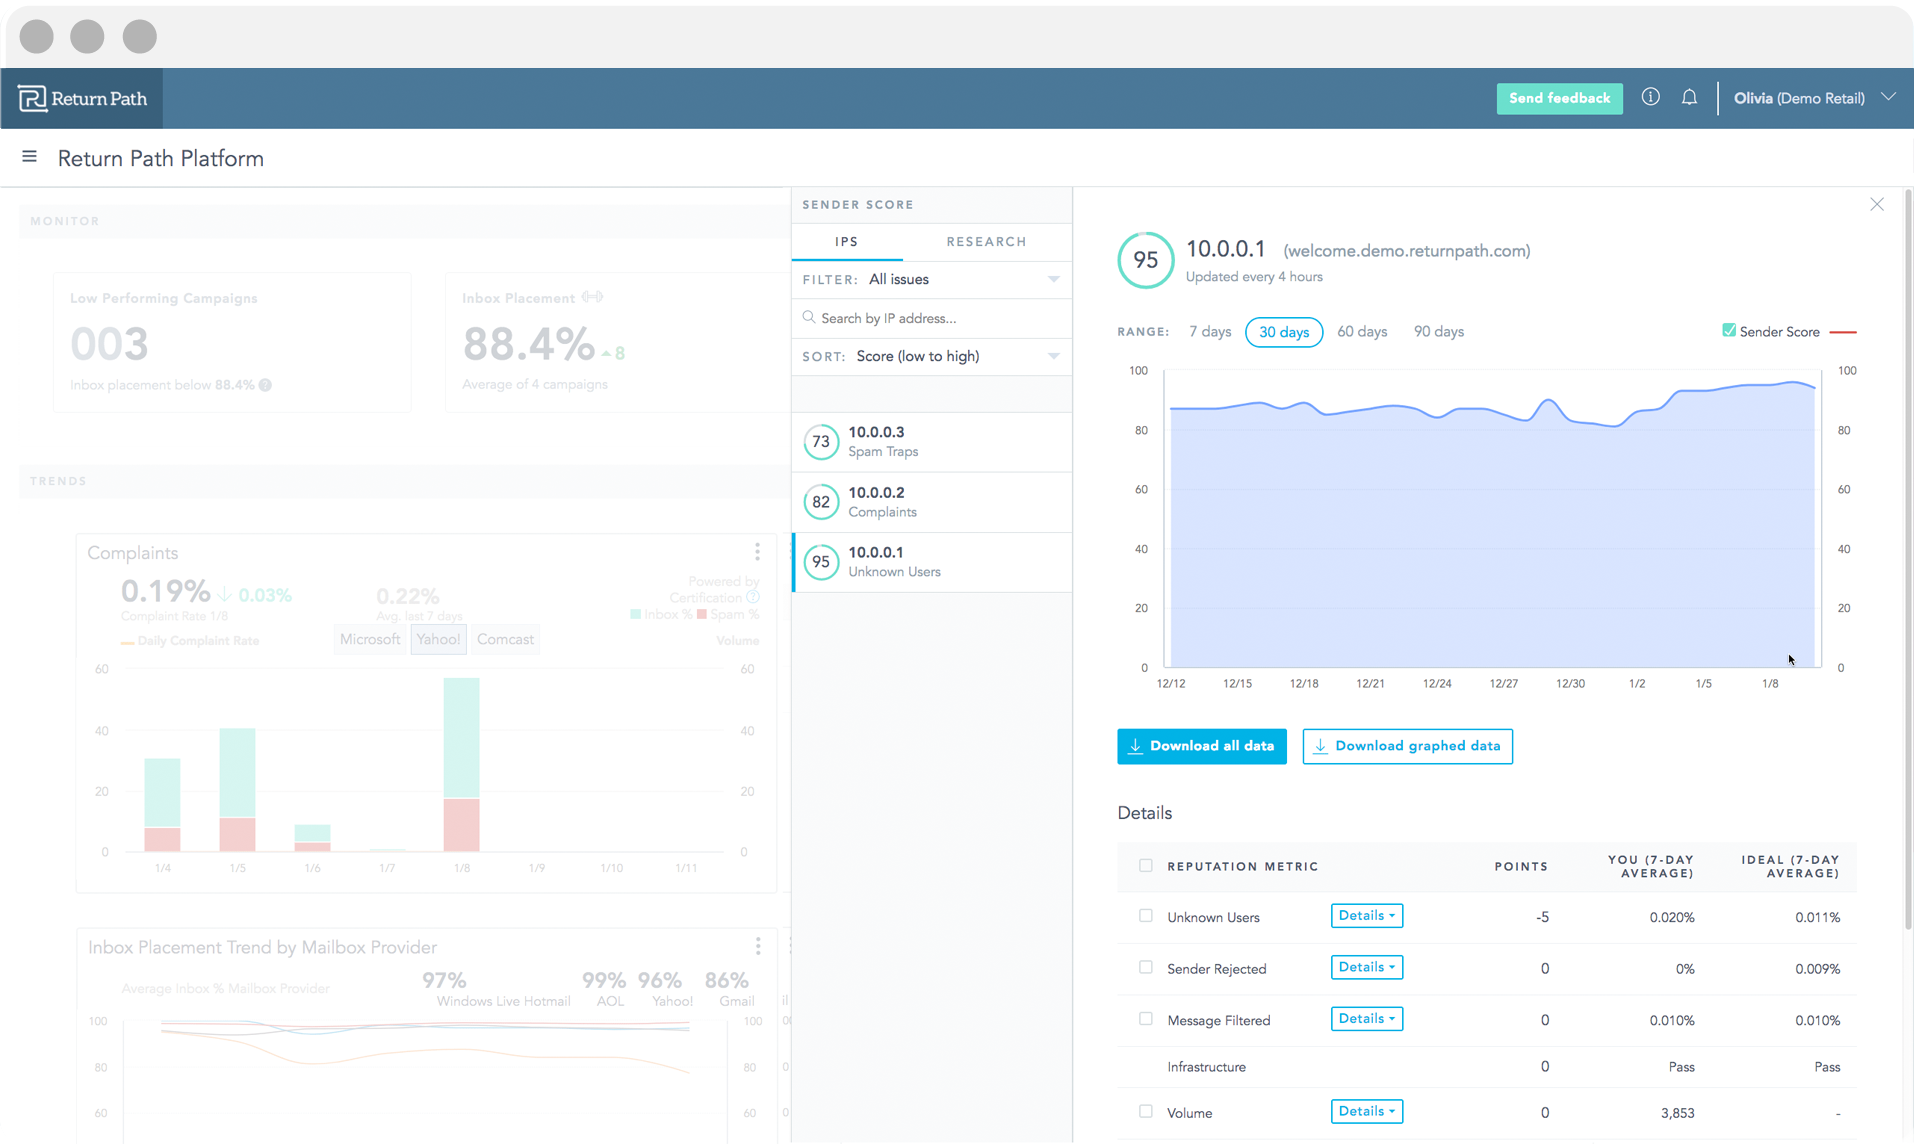This screenshot has height=1148, width=1920.
Task: Click the Certification info icon
Action: click(753, 597)
